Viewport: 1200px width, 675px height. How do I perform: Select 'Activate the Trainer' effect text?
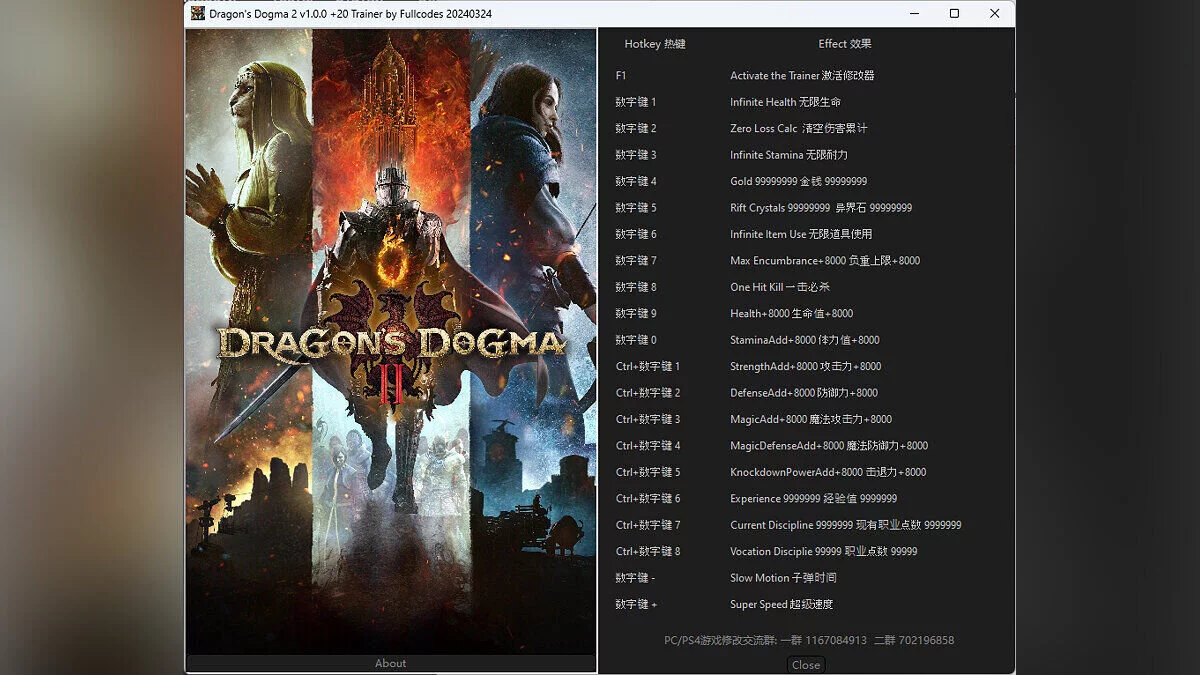click(x=802, y=75)
